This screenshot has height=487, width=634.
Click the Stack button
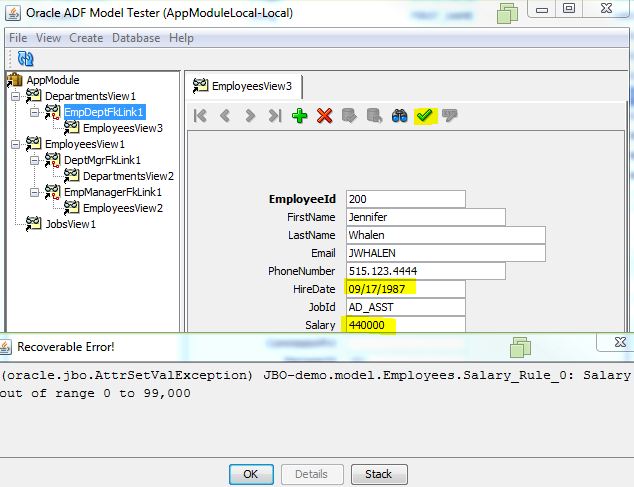pos(379,474)
